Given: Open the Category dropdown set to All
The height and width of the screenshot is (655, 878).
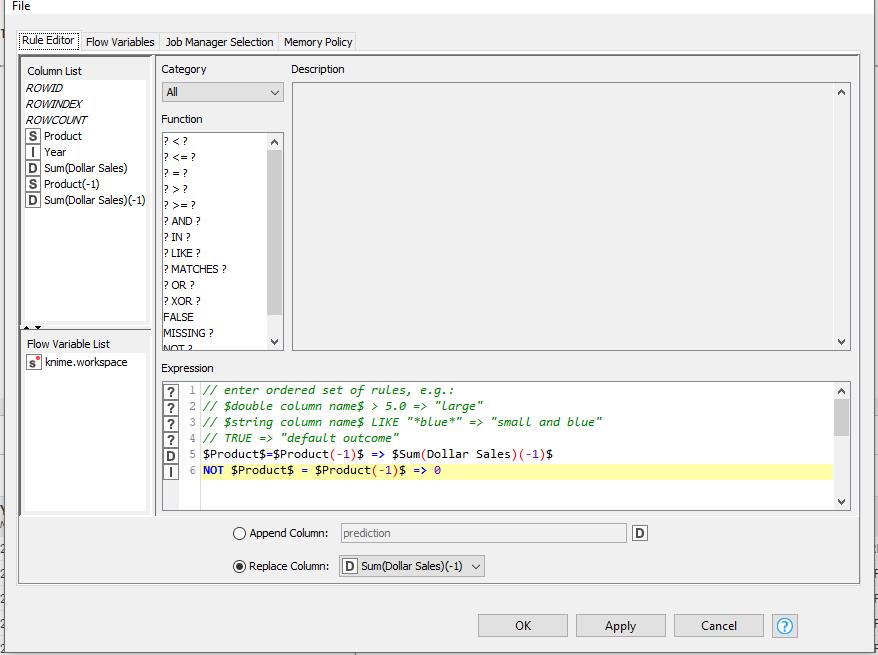Looking at the screenshot, I should point(222,92).
